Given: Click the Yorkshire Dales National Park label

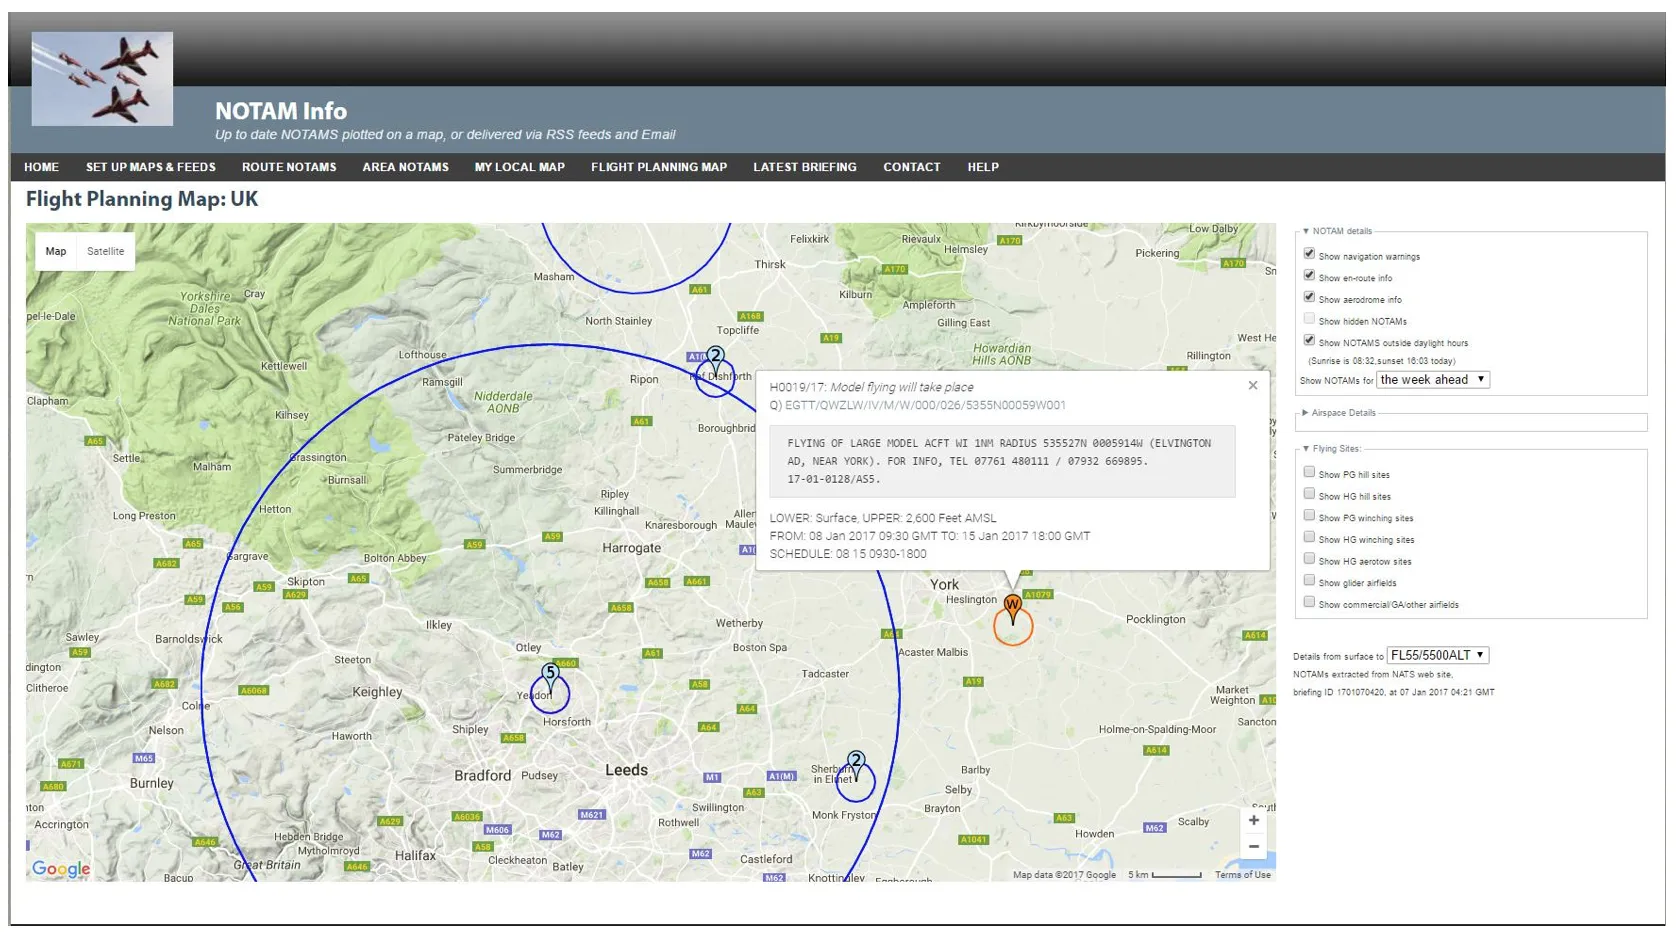Looking at the screenshot, I should [205, 309].
